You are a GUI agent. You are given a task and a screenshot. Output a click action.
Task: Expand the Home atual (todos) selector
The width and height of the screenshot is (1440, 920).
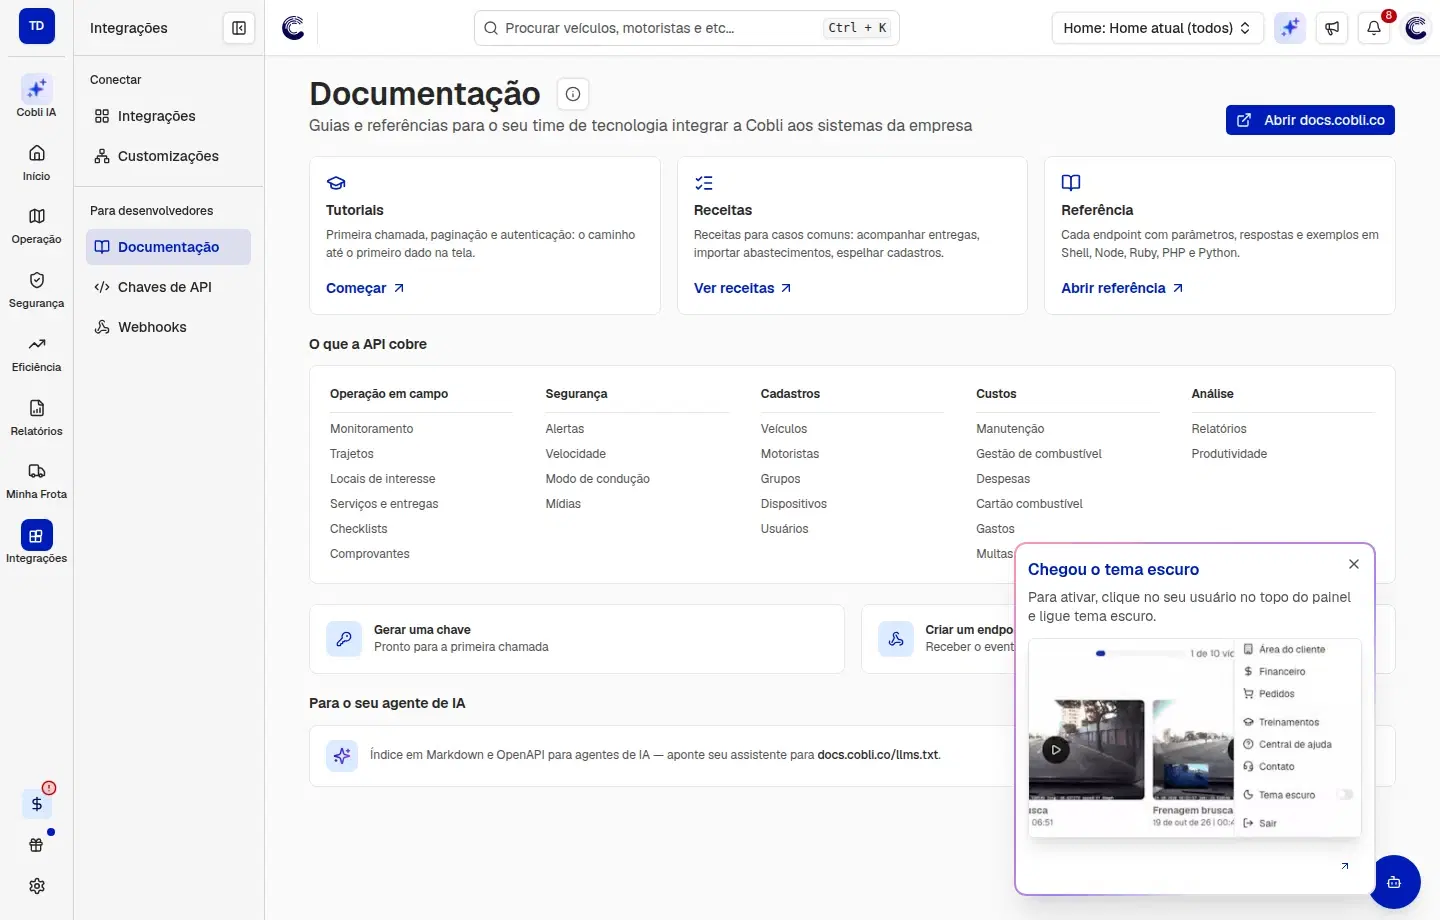(1157, 28)
